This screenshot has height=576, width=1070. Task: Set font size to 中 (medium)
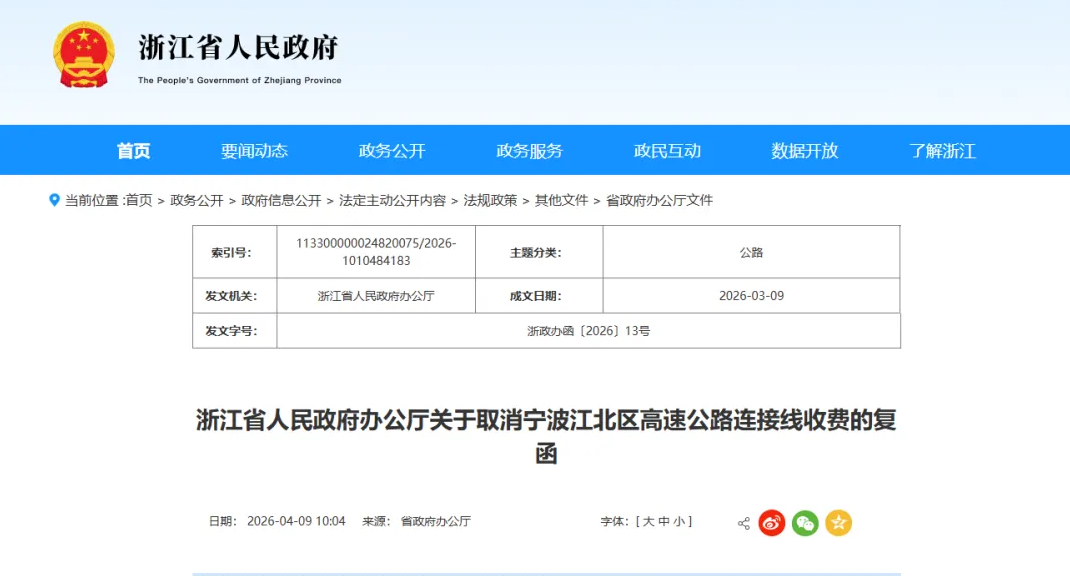tap(663, 521)
